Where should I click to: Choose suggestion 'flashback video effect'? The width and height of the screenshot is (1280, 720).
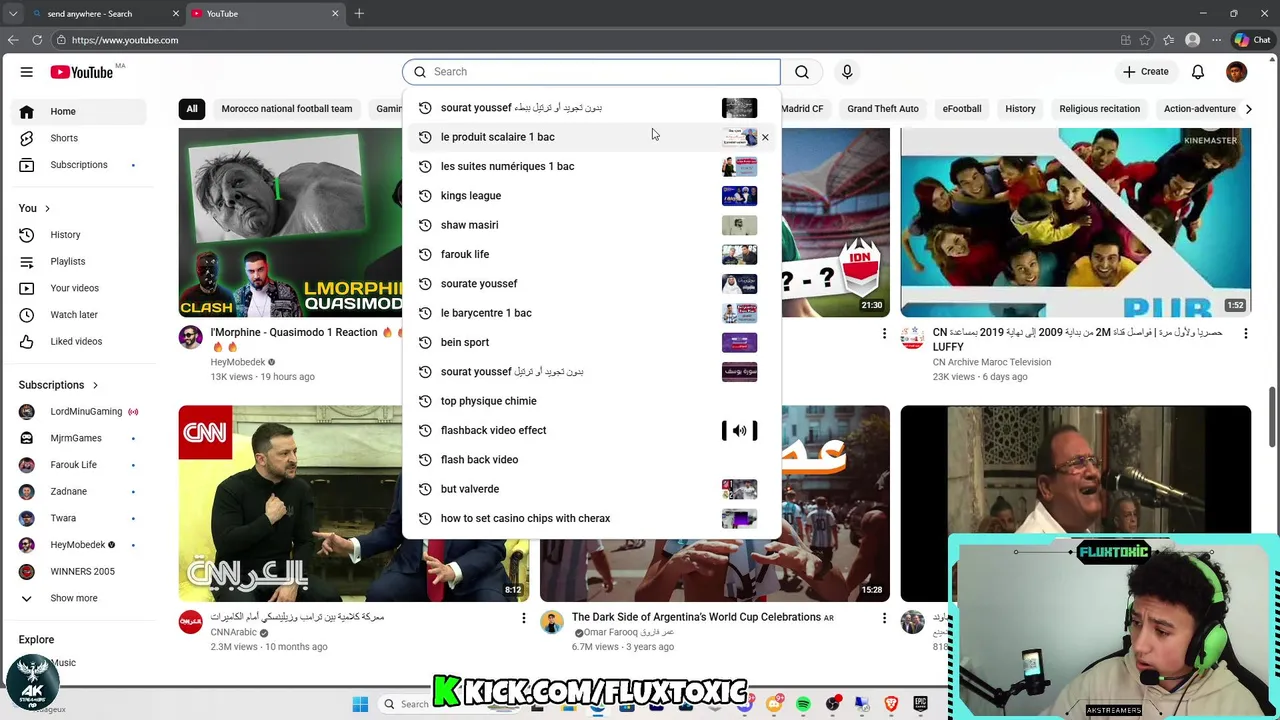(x=590, y=430)
